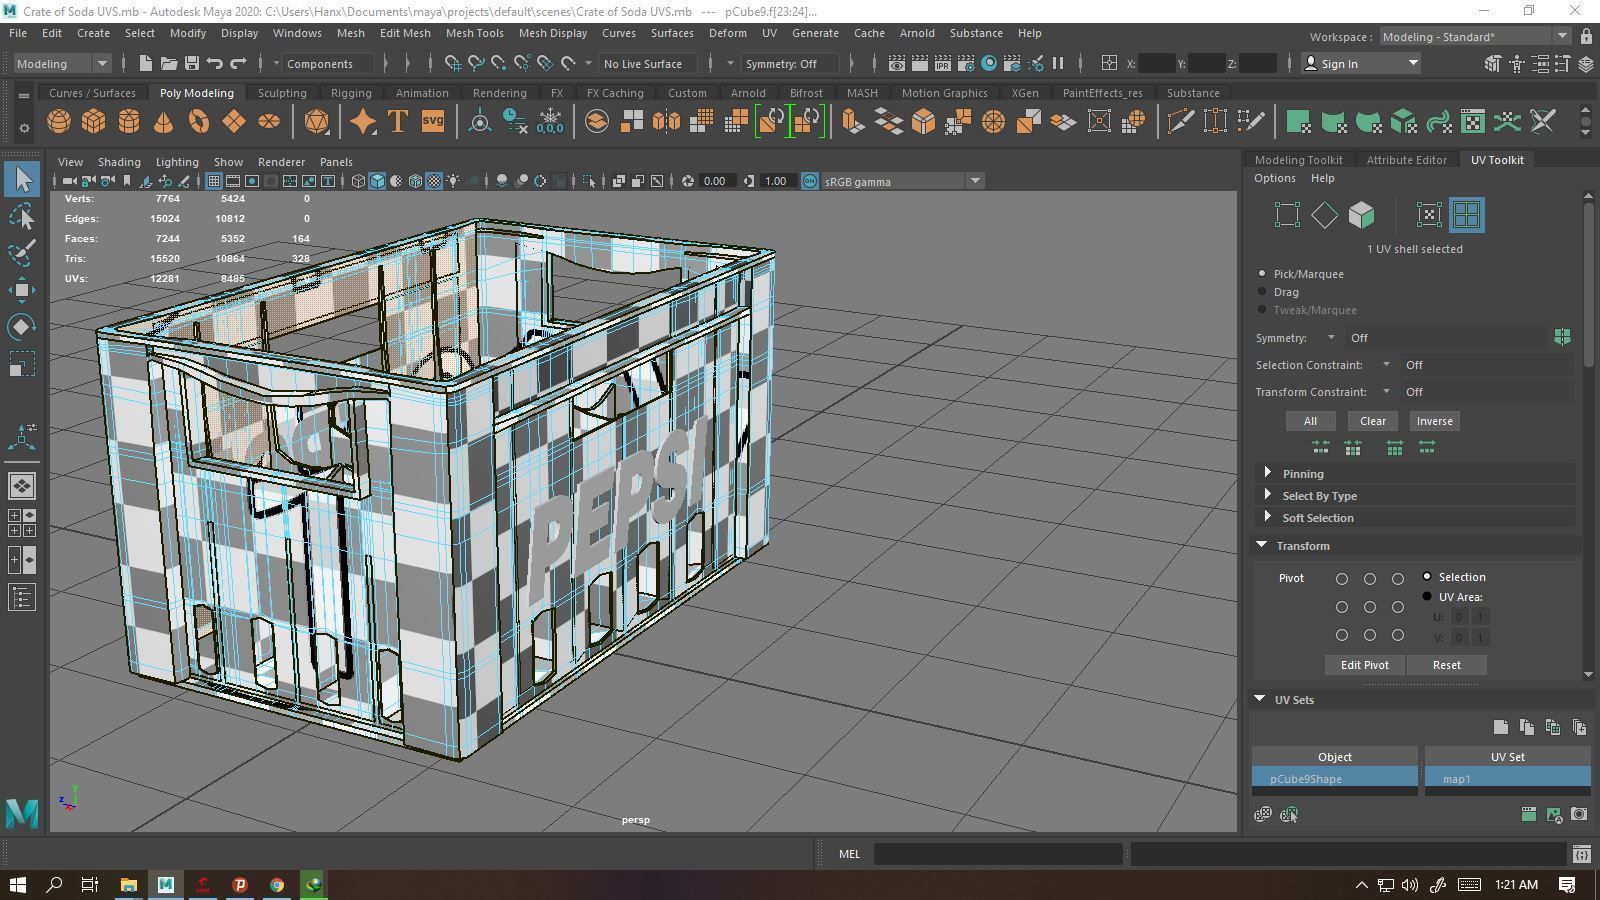Click the Clear selection button
The height and width of the screenshot is (900, 1600).
(x=1372, y=421)
